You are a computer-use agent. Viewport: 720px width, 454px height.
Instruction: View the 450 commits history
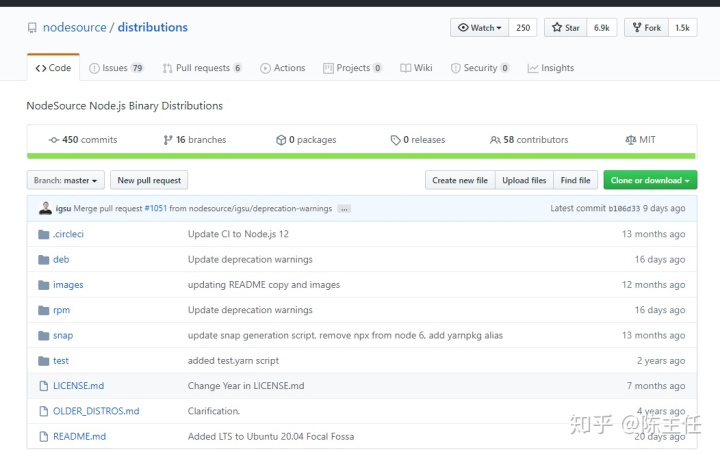pyautogui.click(x=83, y=140)
